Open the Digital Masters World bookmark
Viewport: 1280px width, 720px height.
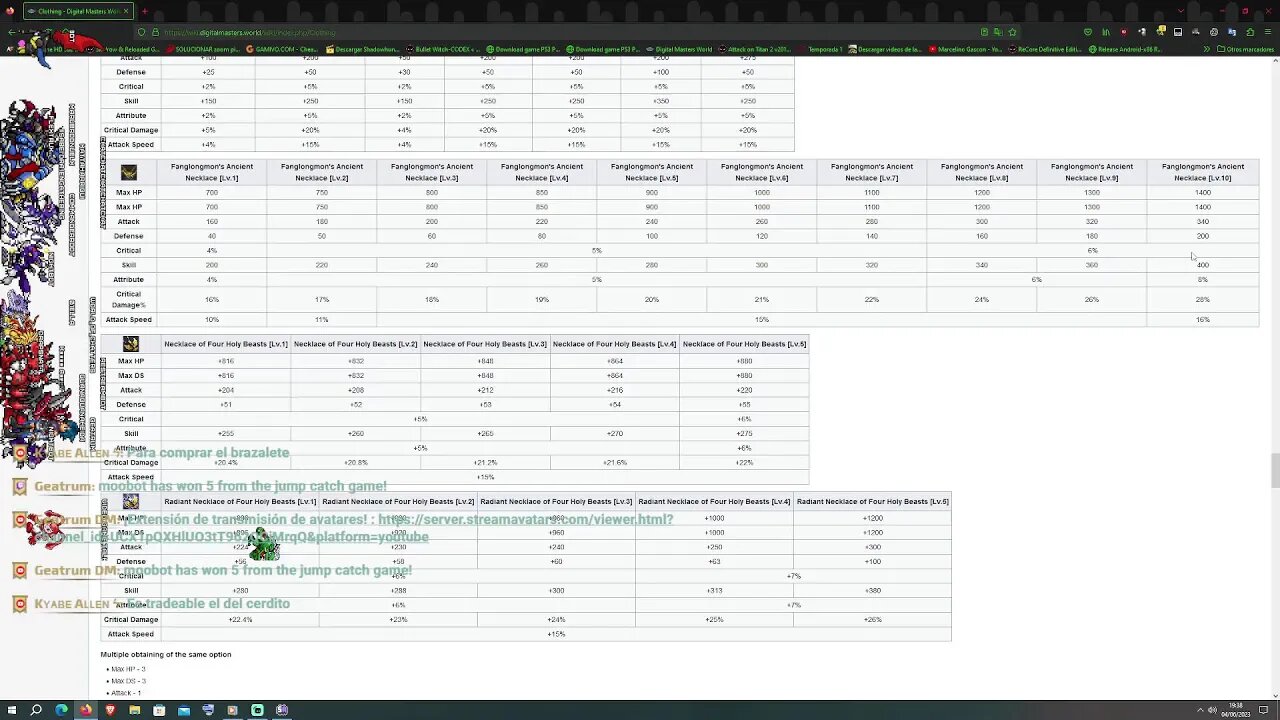679,49
